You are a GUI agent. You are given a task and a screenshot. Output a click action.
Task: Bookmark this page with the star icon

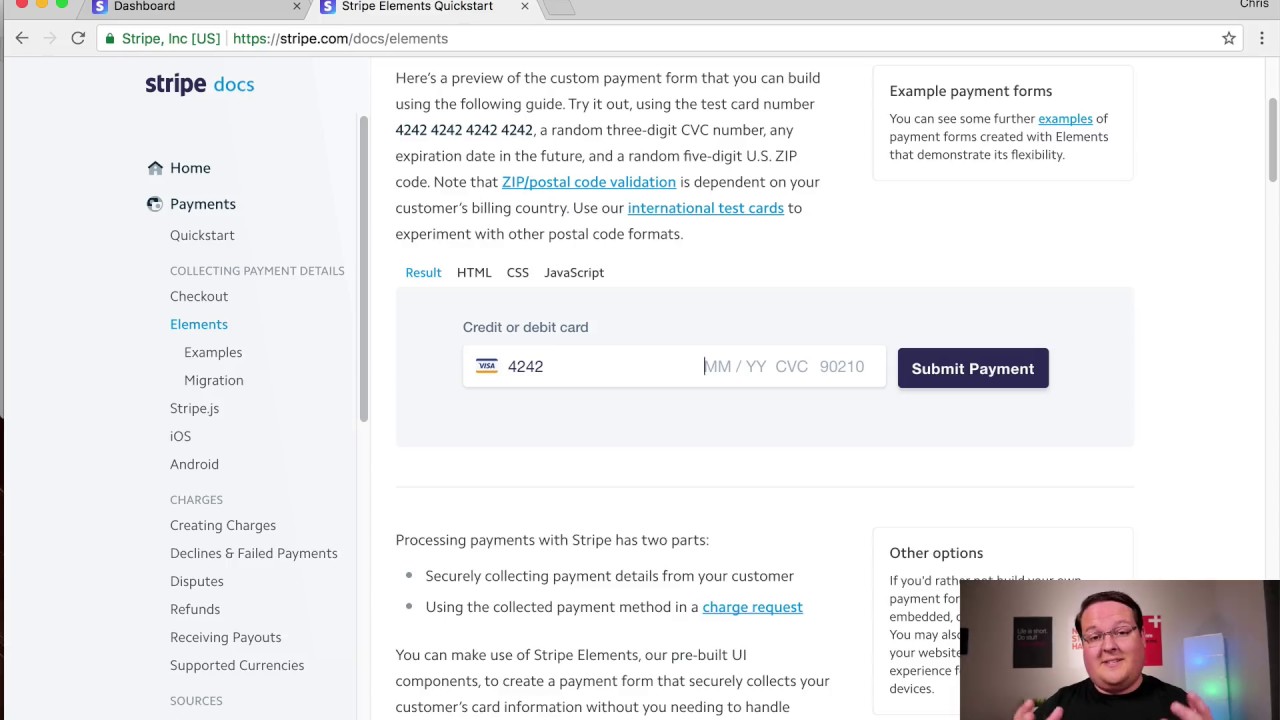point(1229,38)
